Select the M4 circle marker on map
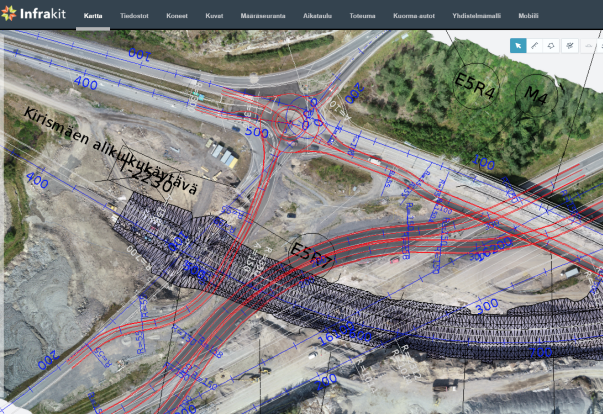 pyautogui.click(x=536, y=94)
